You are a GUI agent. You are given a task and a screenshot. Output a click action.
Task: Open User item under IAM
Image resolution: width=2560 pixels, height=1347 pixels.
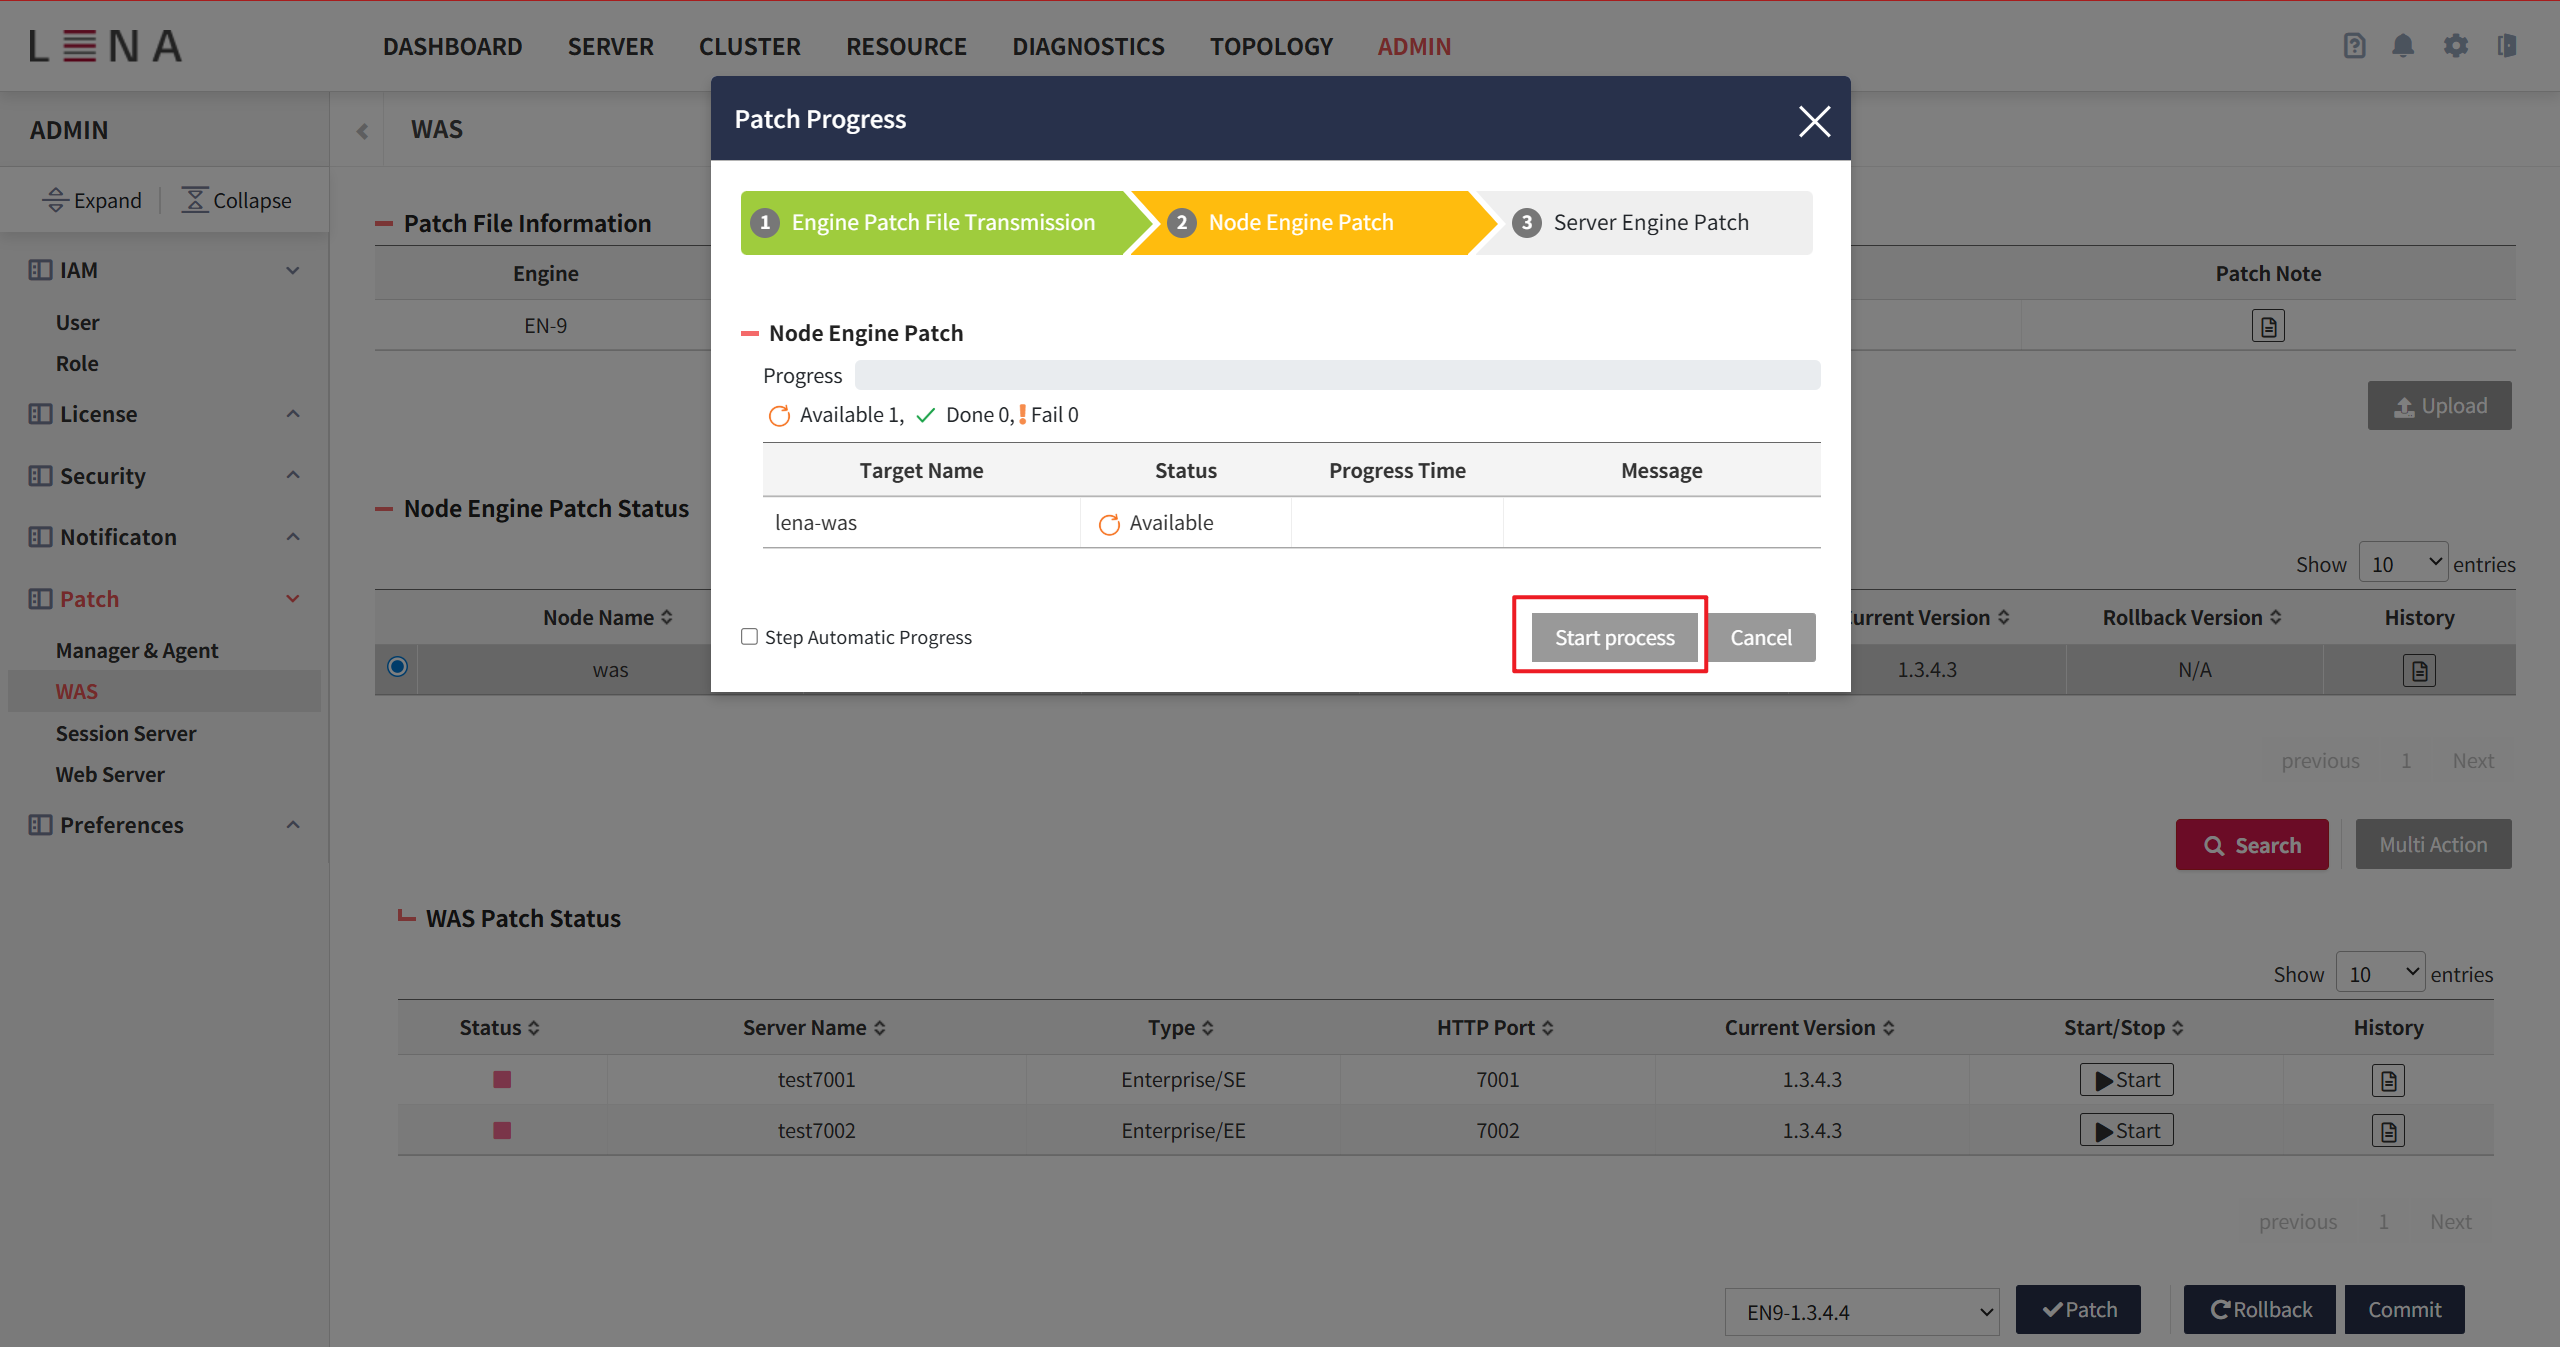pyautogui.click(x=77, y=322)
